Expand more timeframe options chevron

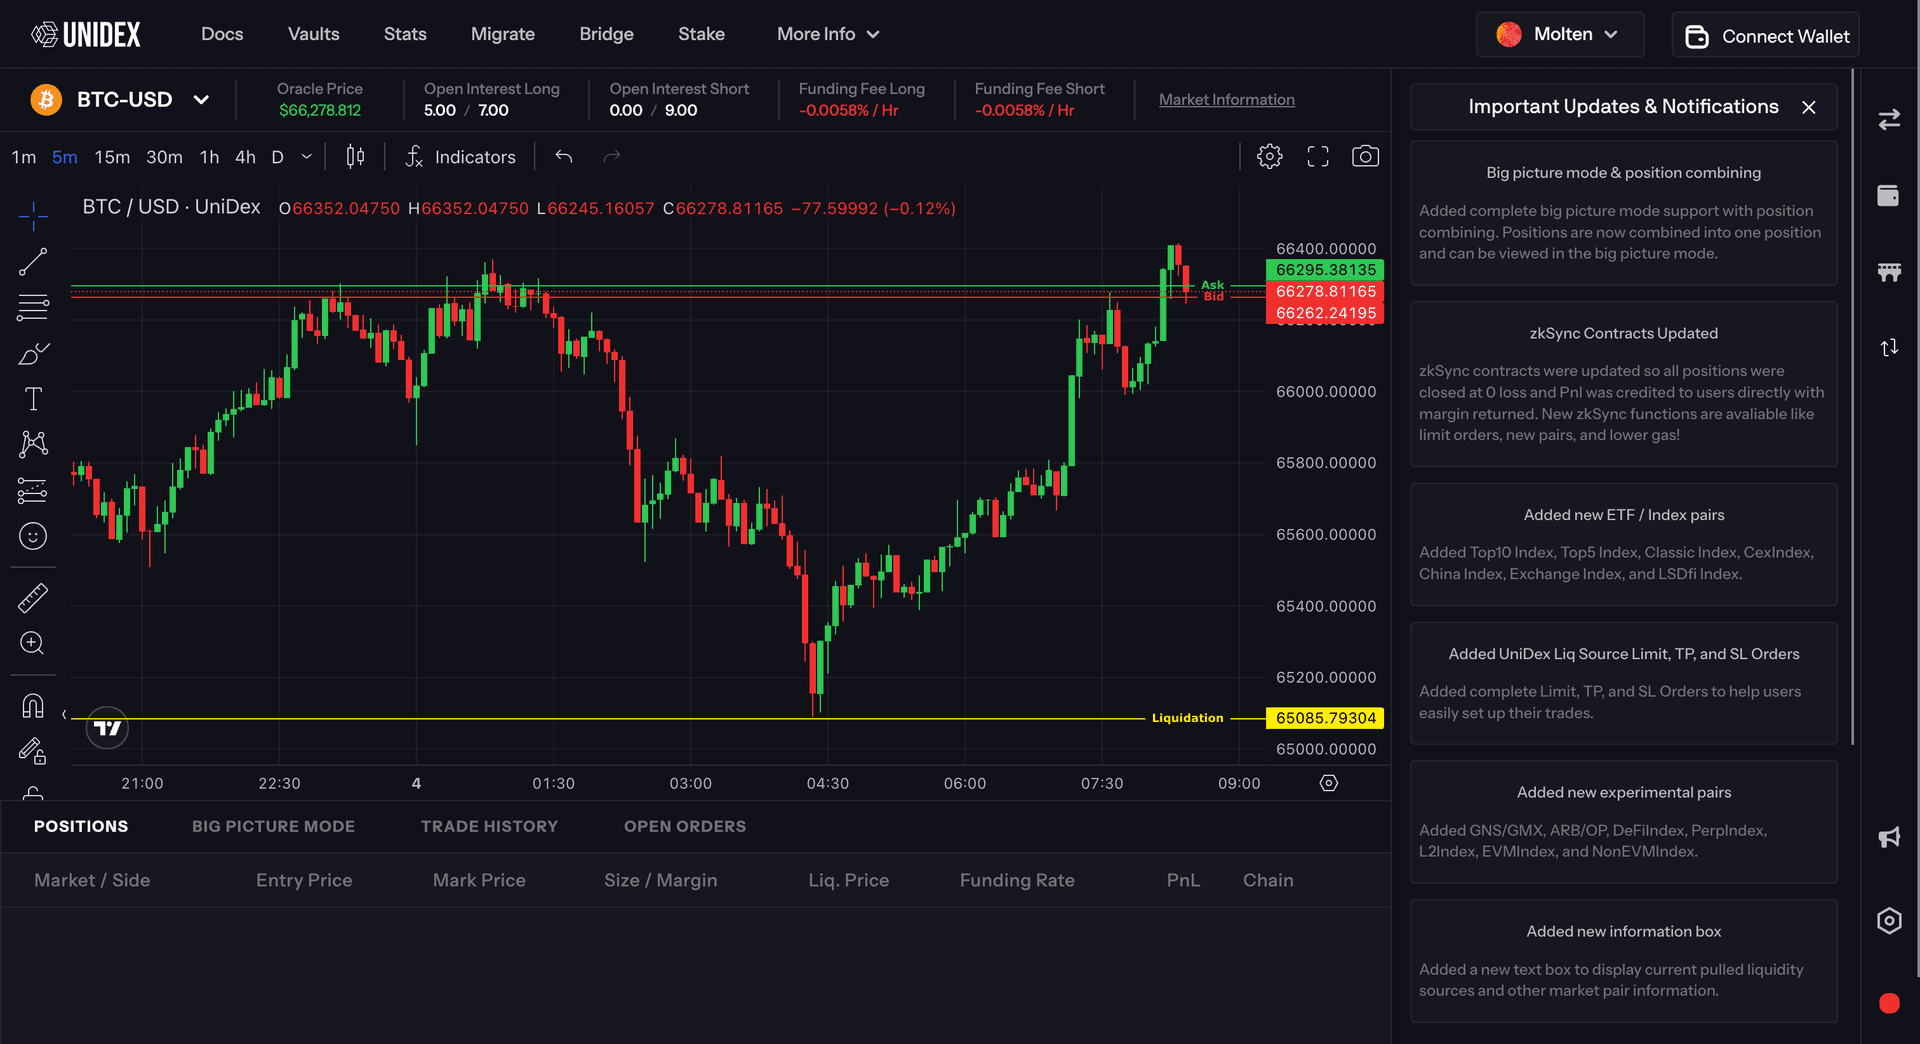click(307, 157)
